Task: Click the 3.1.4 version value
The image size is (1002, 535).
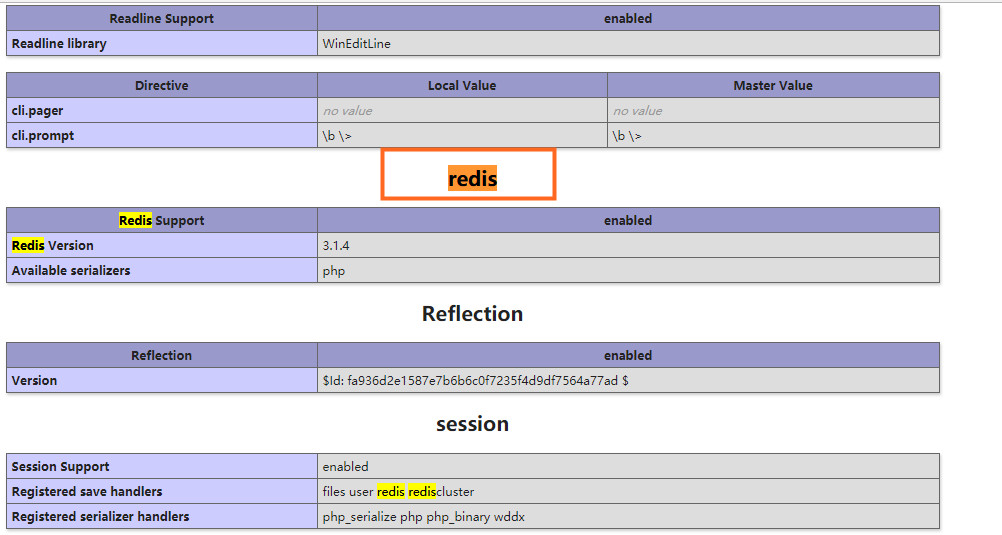Action: pos(334,246)
